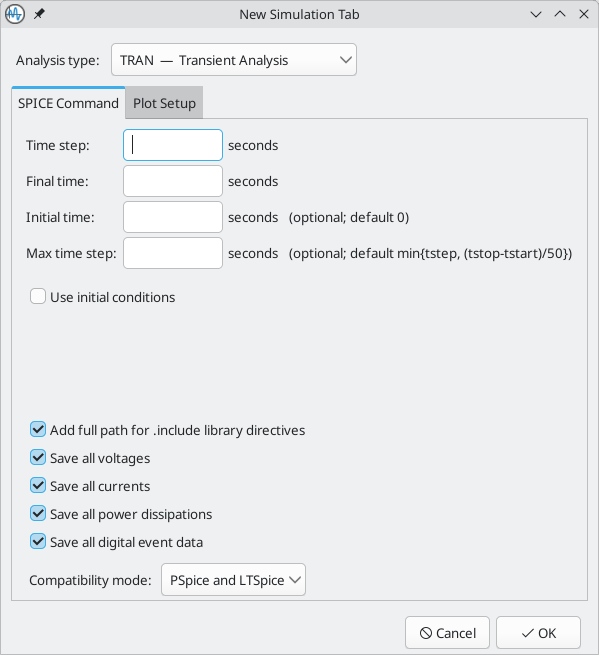
Task: Toggle the pin window icon
Action: click(x=39, y=14)
